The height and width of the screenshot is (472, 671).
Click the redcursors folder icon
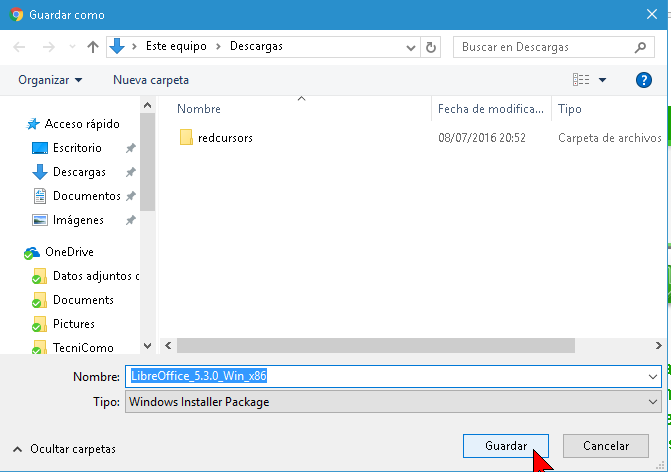click(x=186, y=137)
